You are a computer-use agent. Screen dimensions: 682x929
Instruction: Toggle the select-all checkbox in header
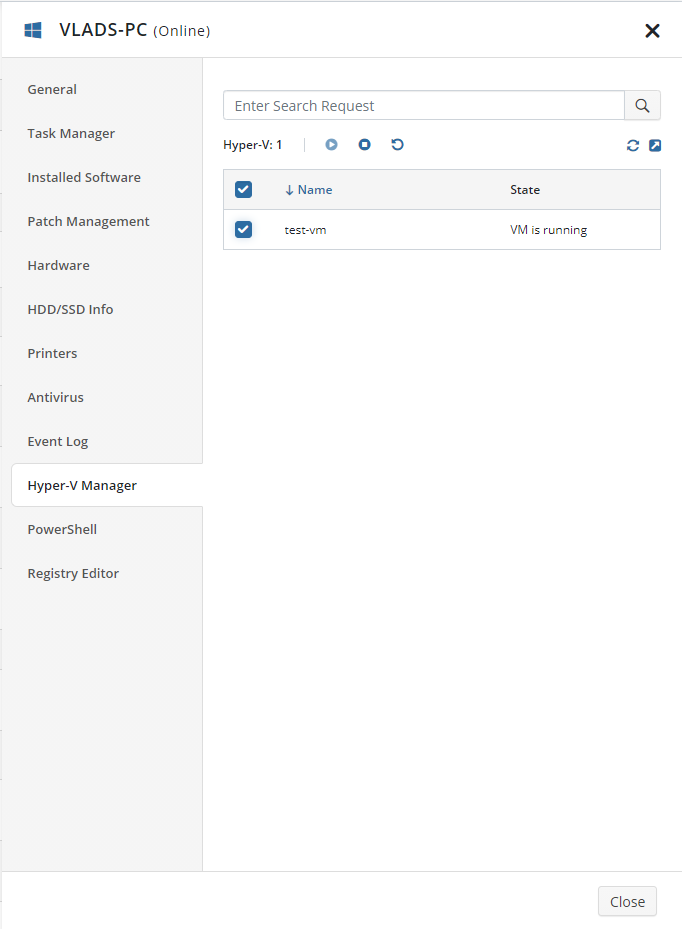pyautogui.click(x=244, y=190)
